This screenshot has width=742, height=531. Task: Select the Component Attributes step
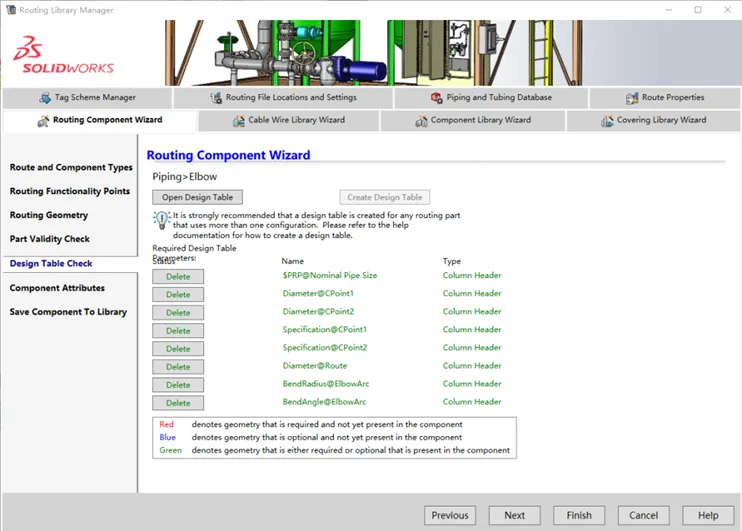[57, 288]
